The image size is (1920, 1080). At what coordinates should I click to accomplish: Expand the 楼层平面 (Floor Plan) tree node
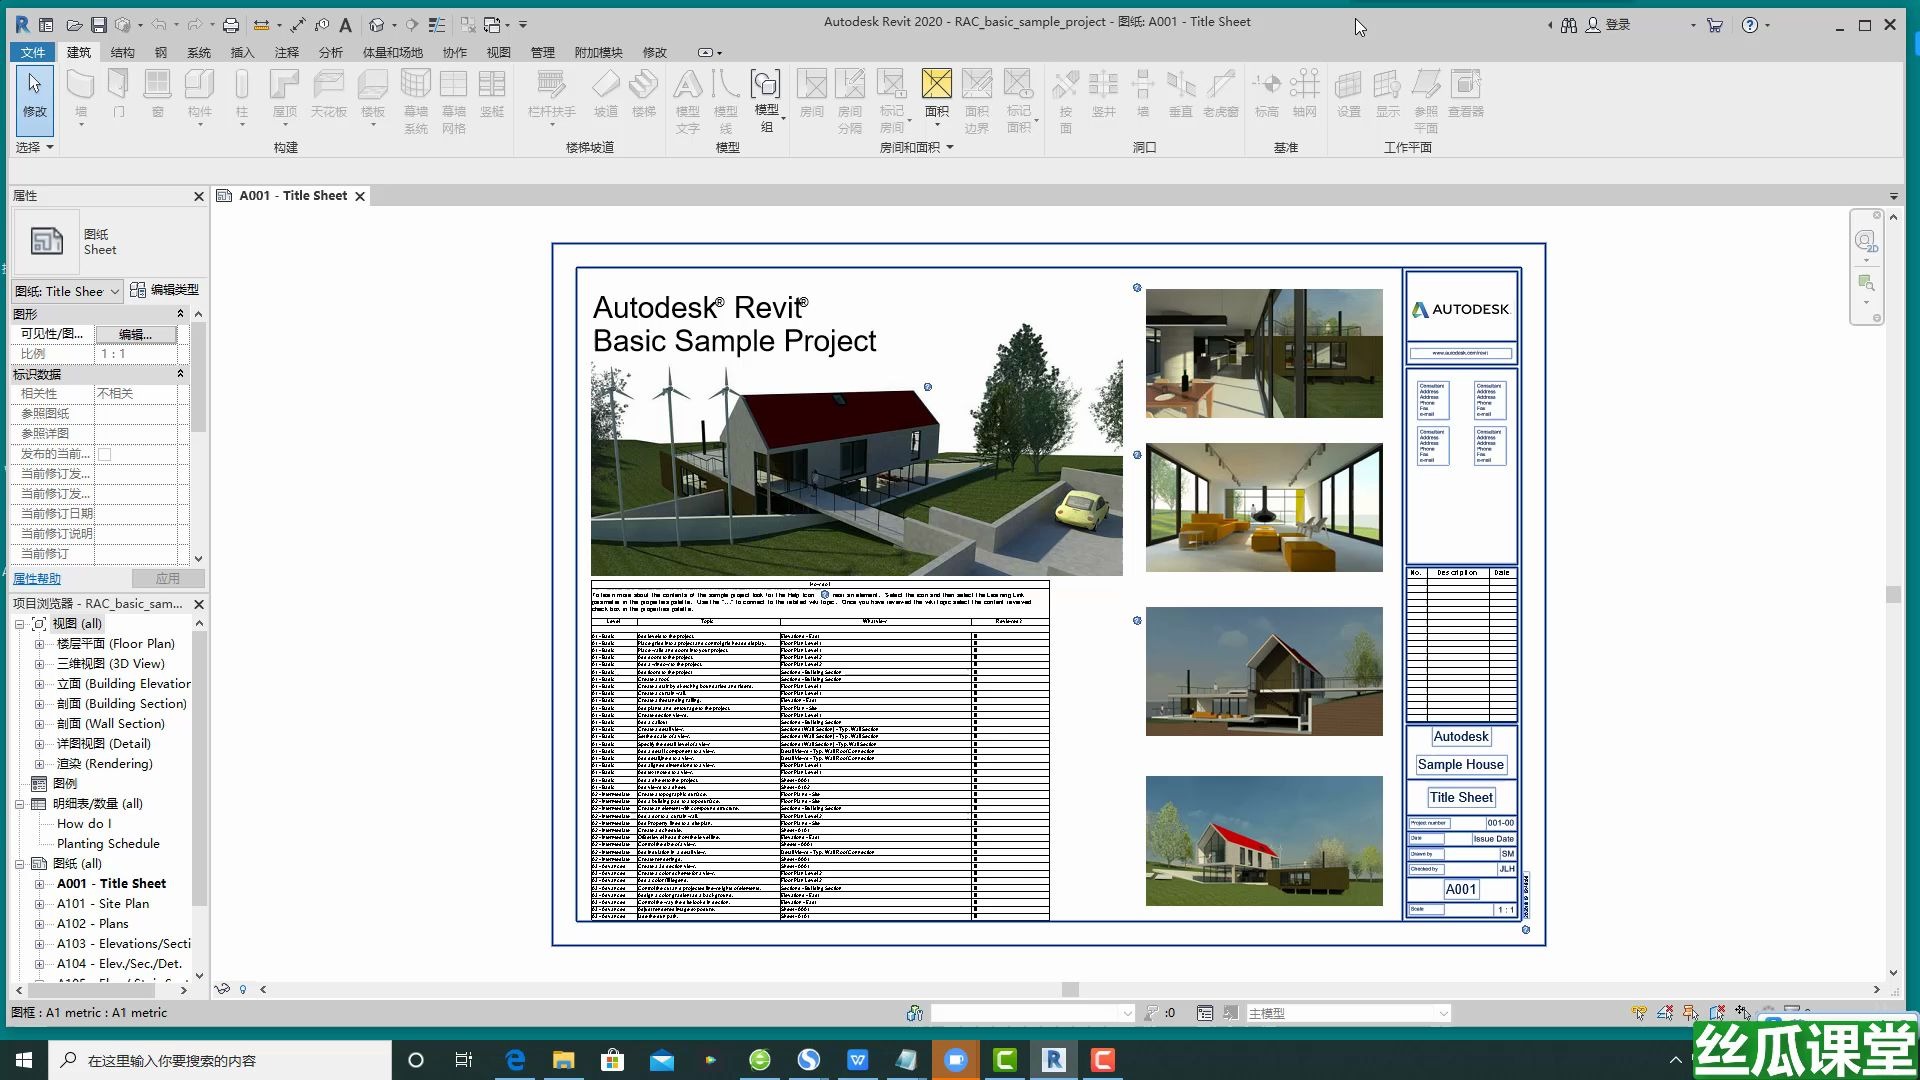(x=38, y=643)
